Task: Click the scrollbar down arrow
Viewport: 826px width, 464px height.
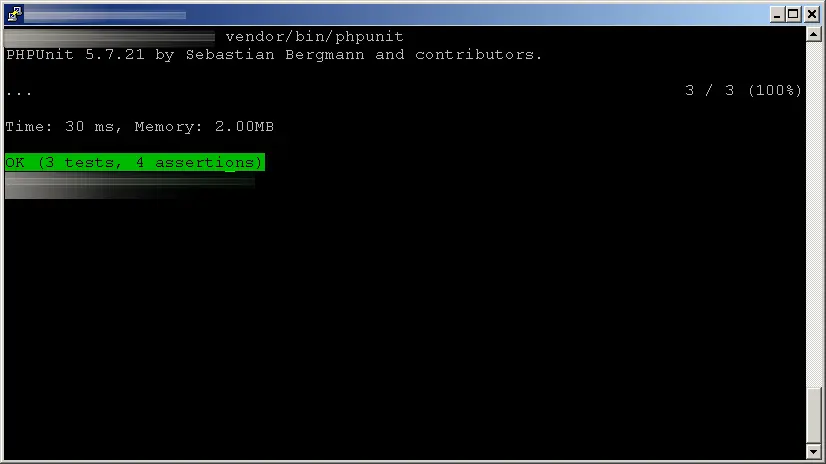Action: click(x=813, y=451)
